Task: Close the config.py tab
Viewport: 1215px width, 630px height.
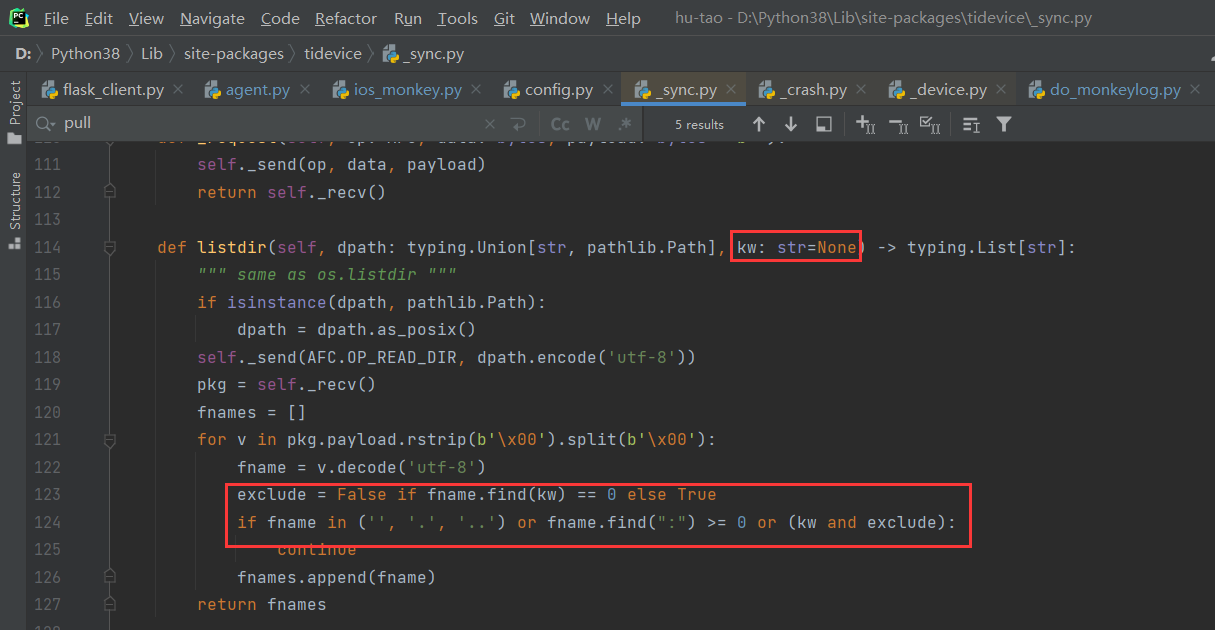Action: (609, 90)
